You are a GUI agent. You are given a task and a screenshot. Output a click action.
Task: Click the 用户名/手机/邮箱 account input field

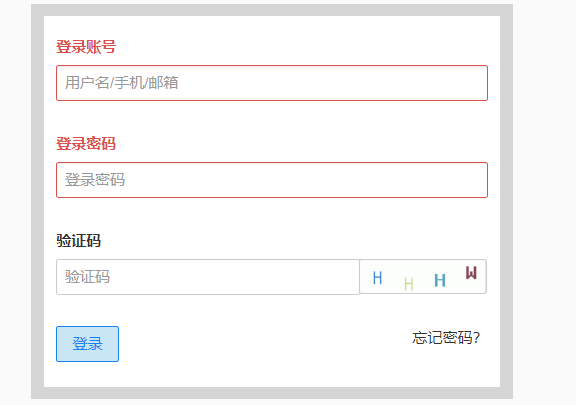coord(272,83)
